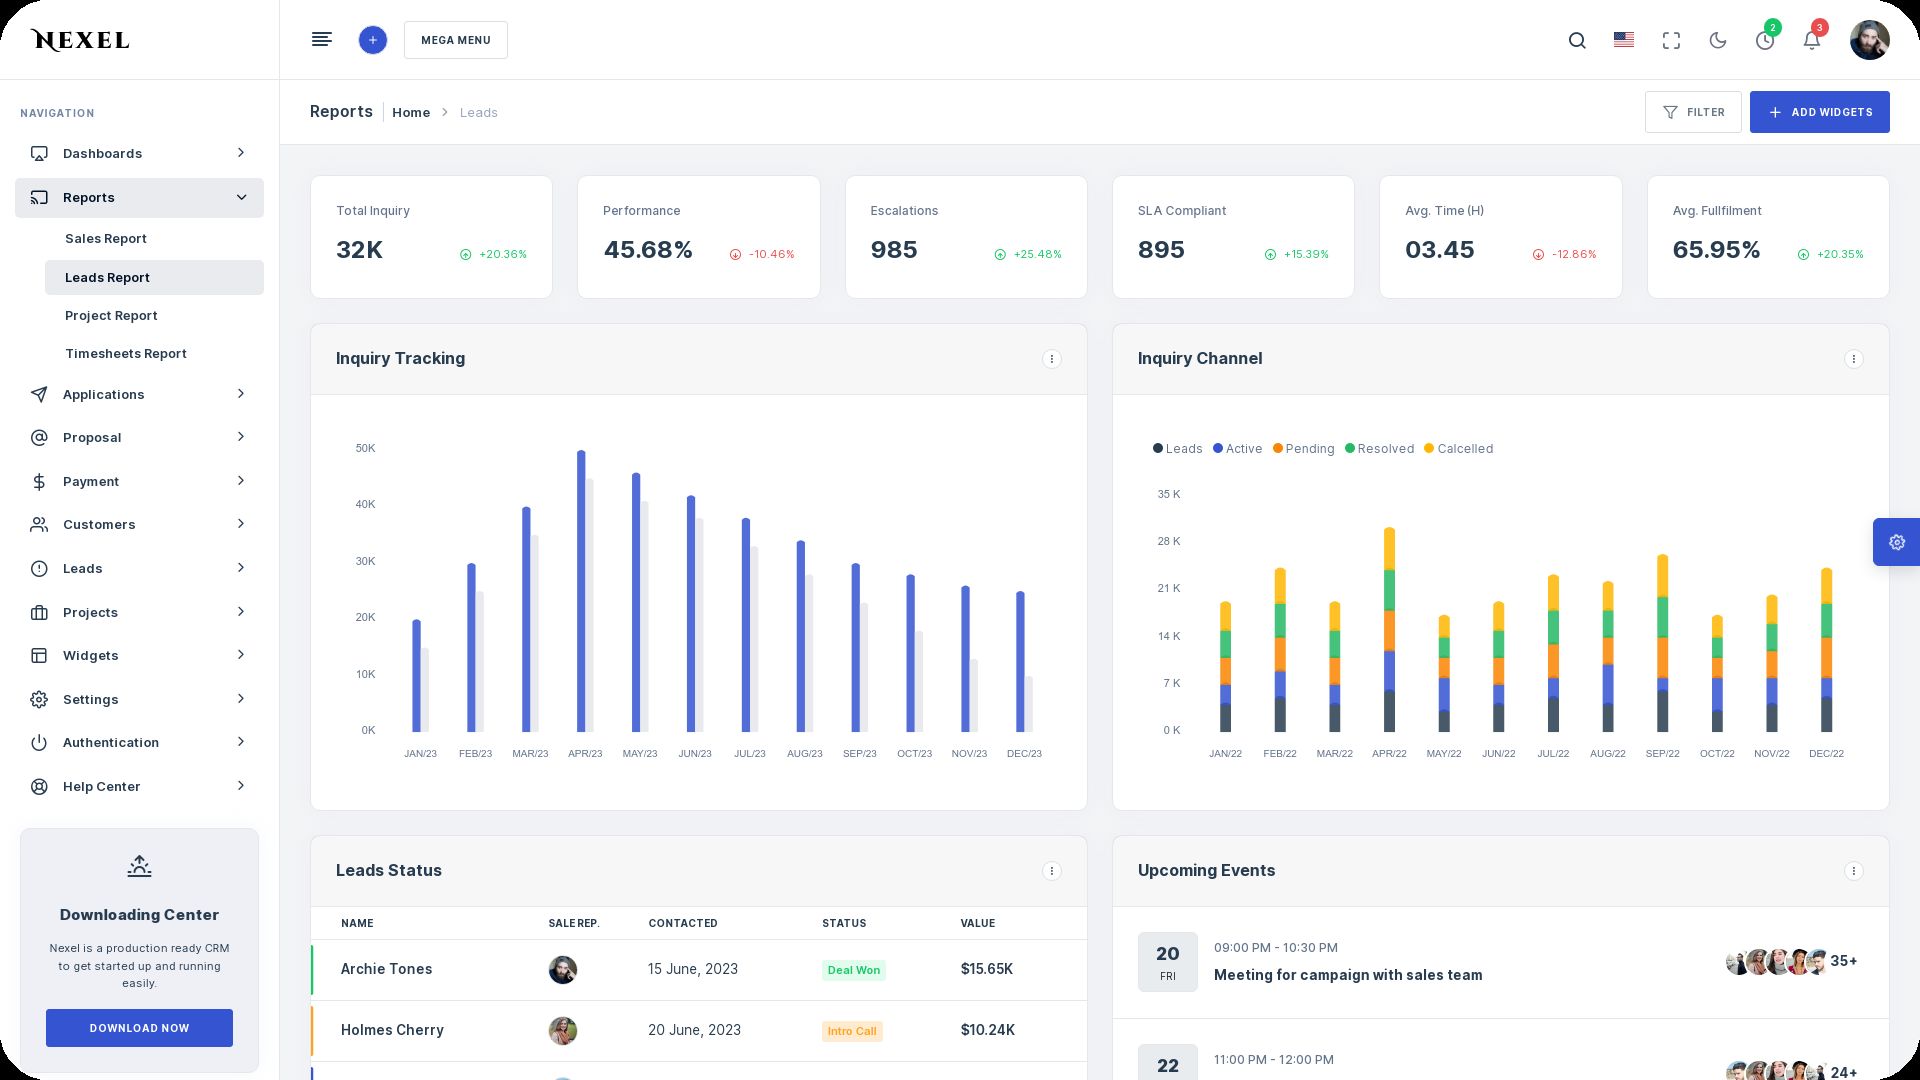
Task: Toggle the sidebar with the hamburger icon
Action: pyautogui.click(x=322, y=40)
